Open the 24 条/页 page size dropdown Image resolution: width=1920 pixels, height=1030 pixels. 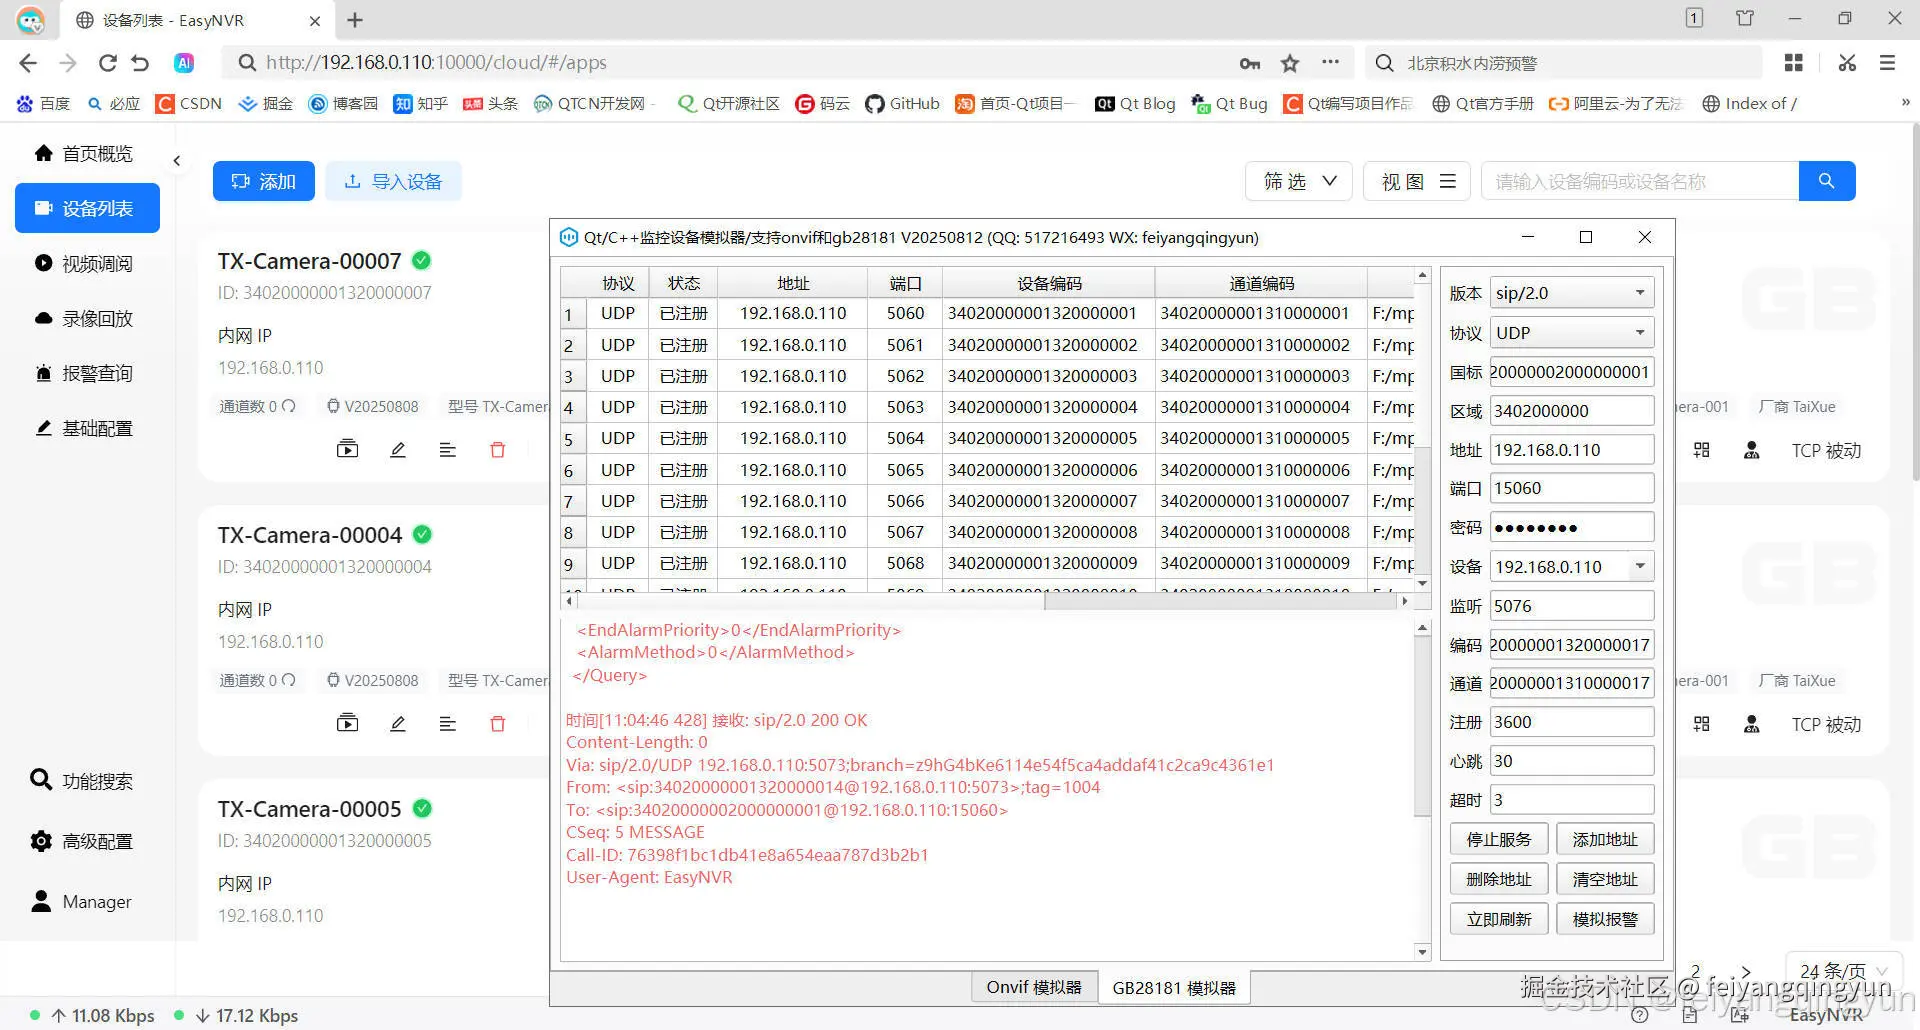[x=1843, y=971]
